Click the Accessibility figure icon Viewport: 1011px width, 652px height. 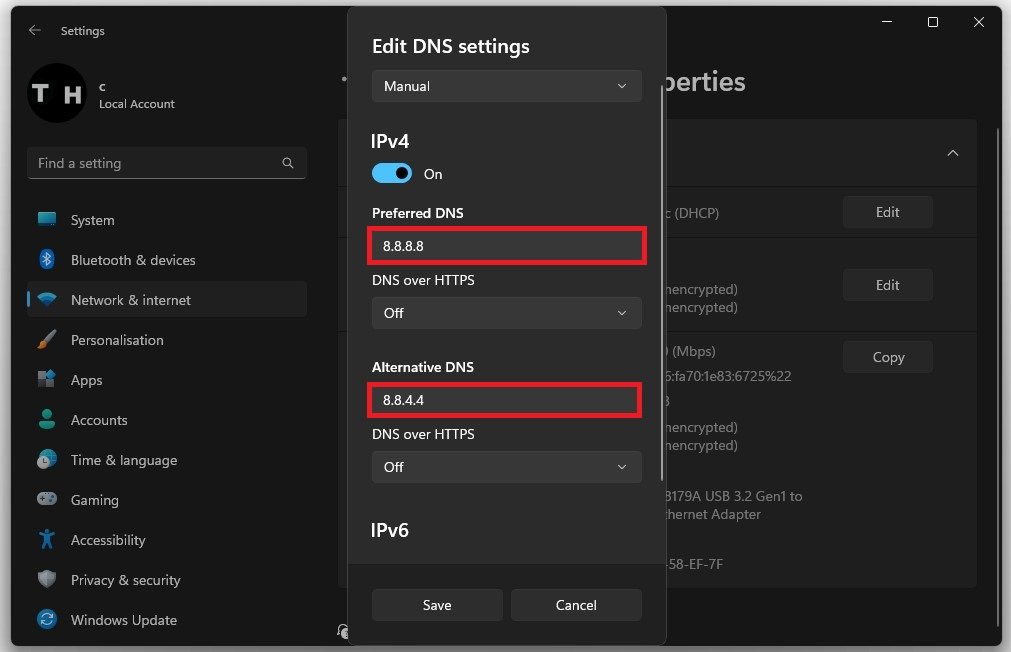[46, 539]
